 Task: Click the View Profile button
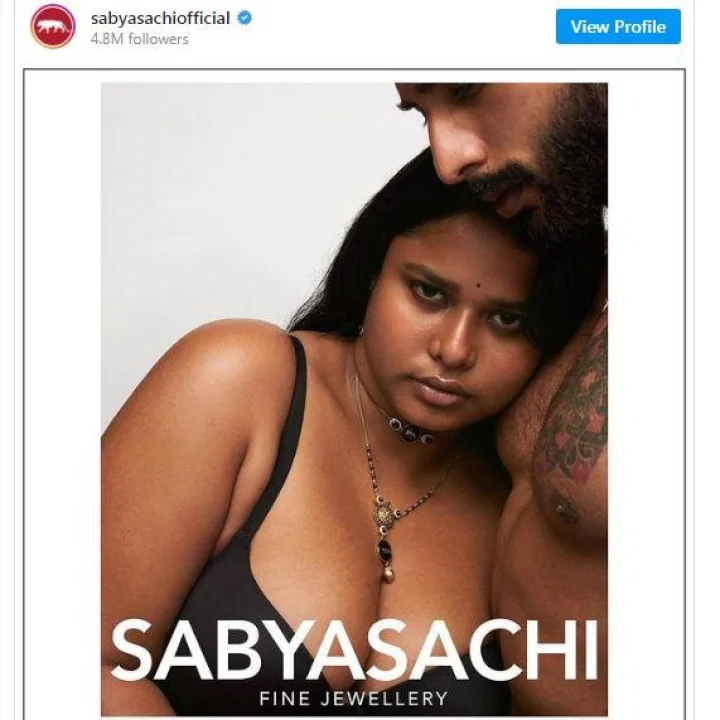pos(618,27)
